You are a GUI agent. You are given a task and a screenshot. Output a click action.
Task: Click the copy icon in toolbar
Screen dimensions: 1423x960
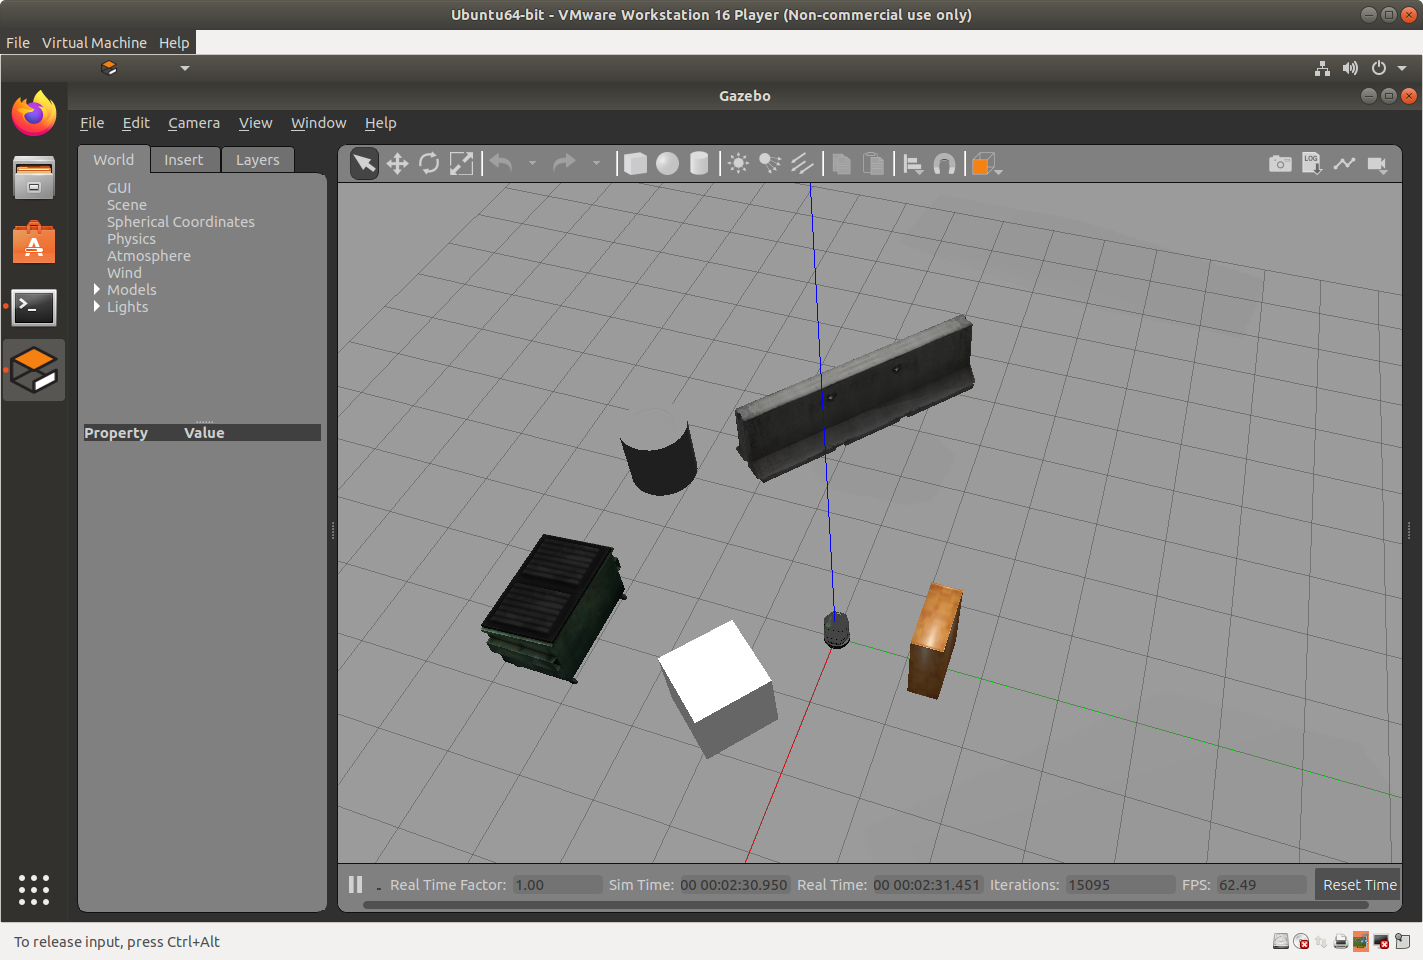841,164
